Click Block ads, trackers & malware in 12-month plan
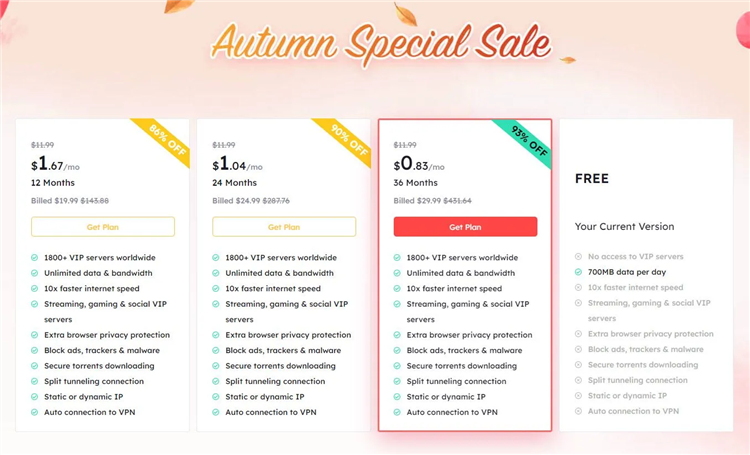Image resolution: width=750 pixels, height=455 pixels. [102, 351]
